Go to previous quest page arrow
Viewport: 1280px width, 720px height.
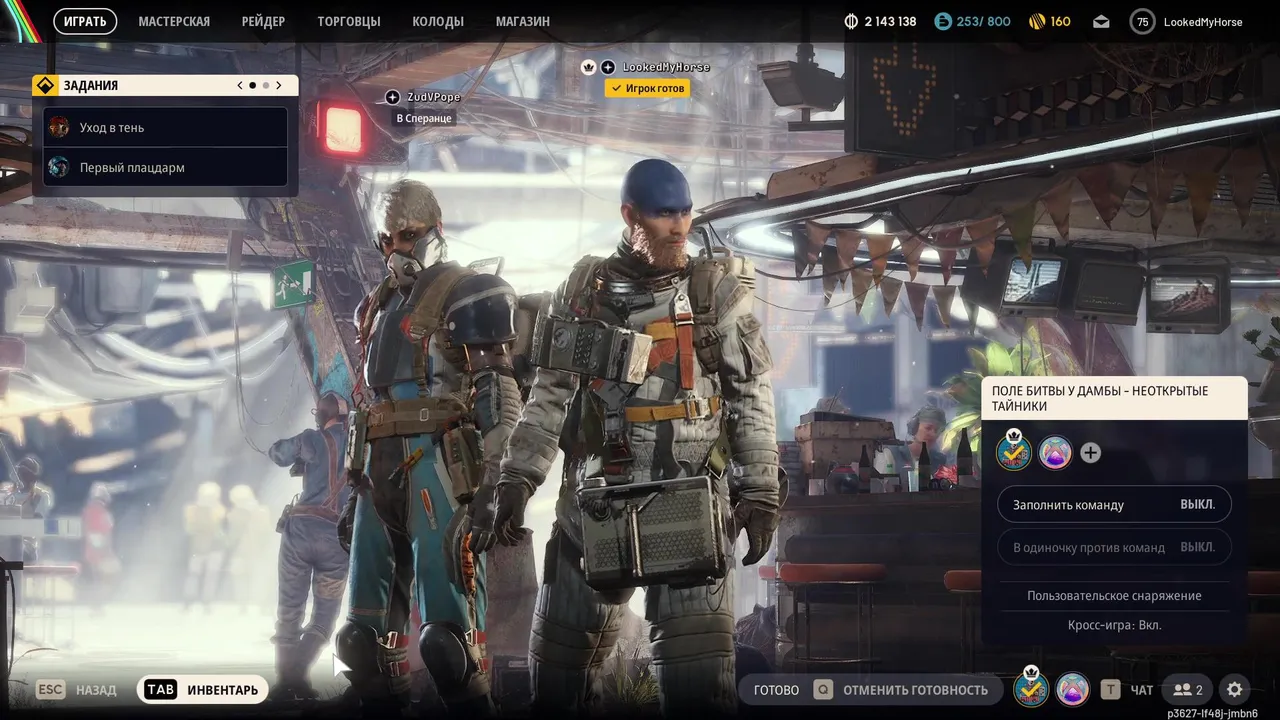pos(240,85)
